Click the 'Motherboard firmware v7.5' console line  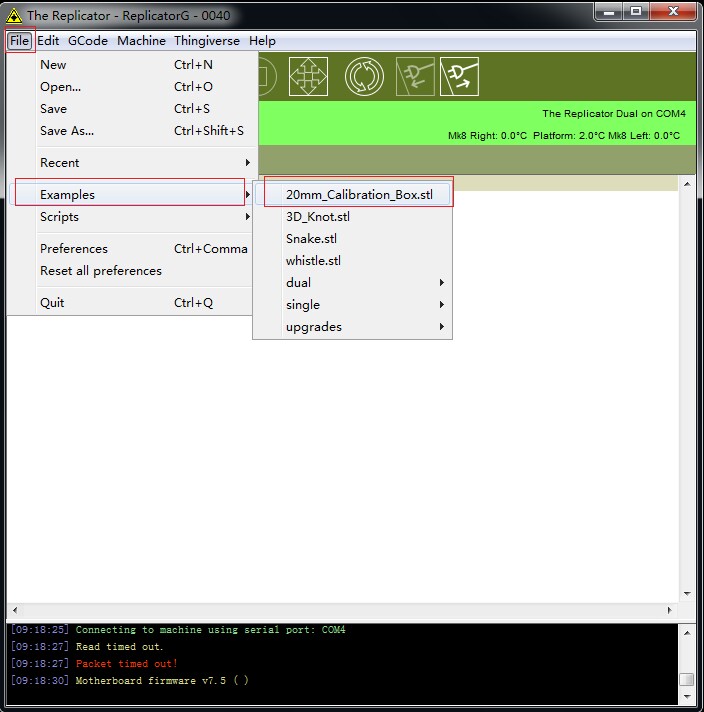[162, 680]
